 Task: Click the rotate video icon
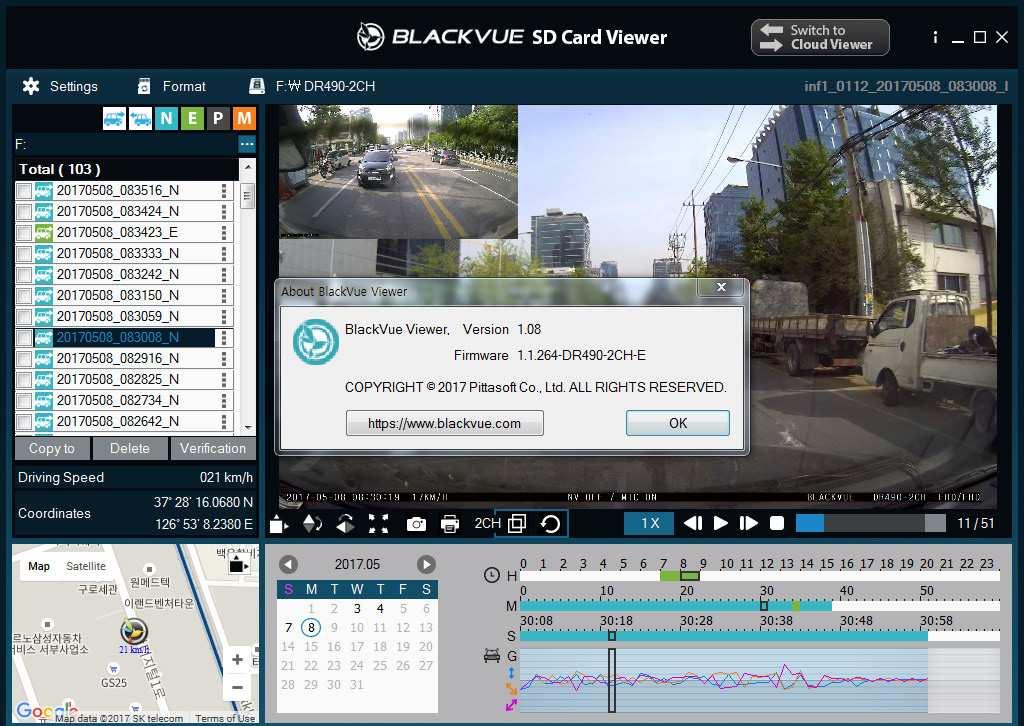[x=279, y=524]
